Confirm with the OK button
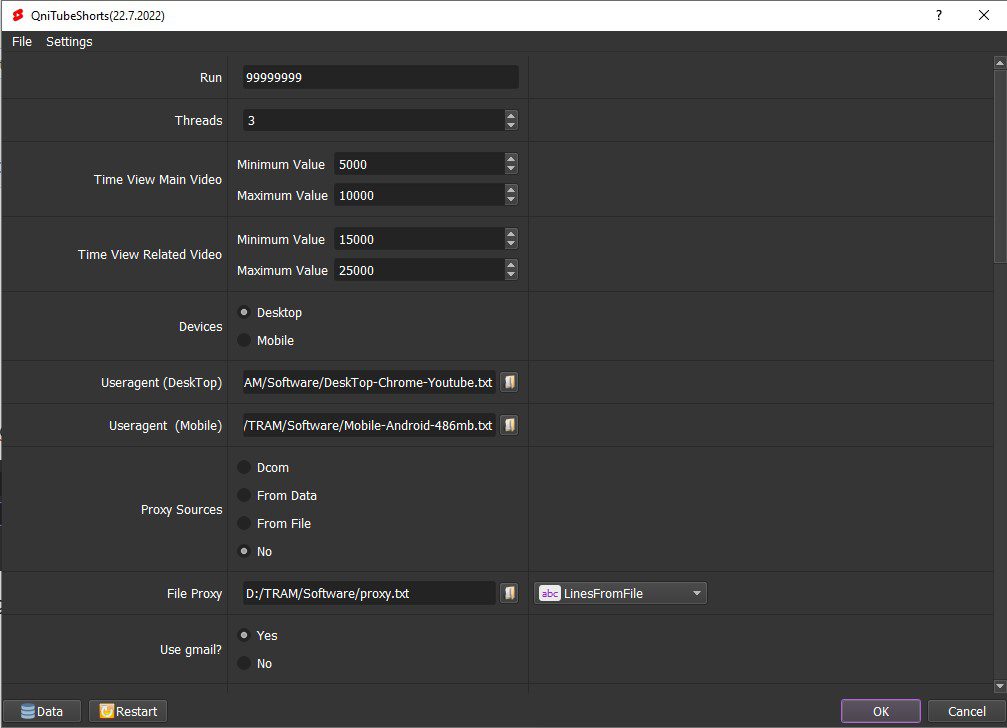 [x=880, y=711]
